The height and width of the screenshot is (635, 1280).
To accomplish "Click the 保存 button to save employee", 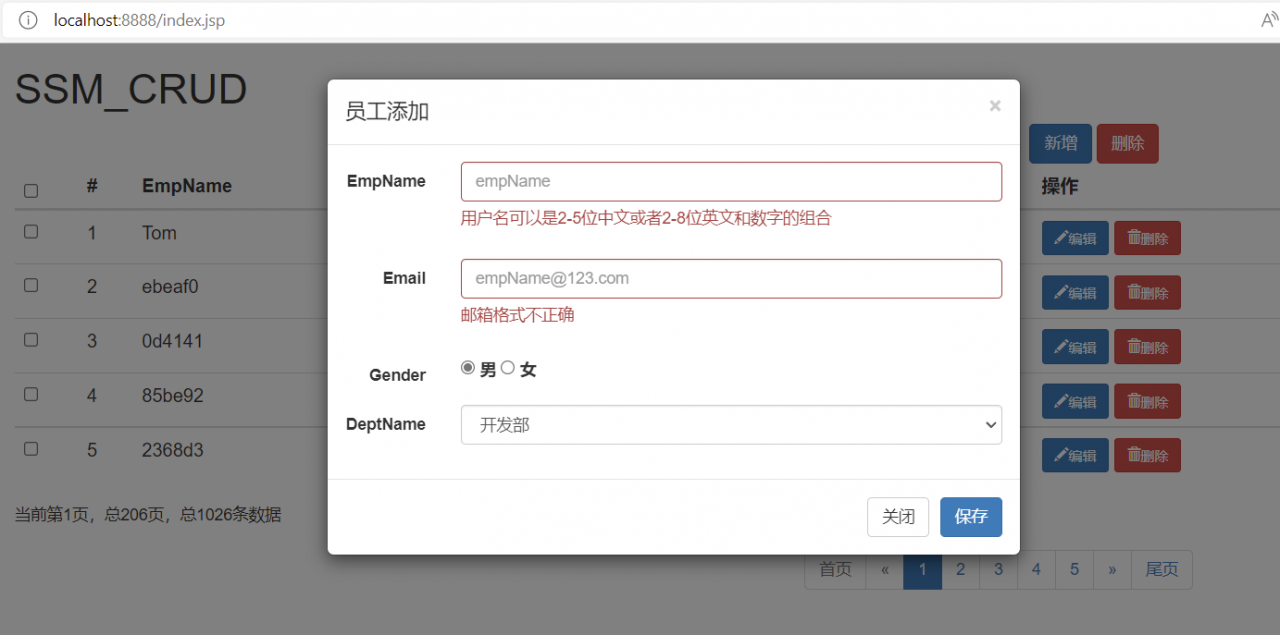I will (971, 517).
